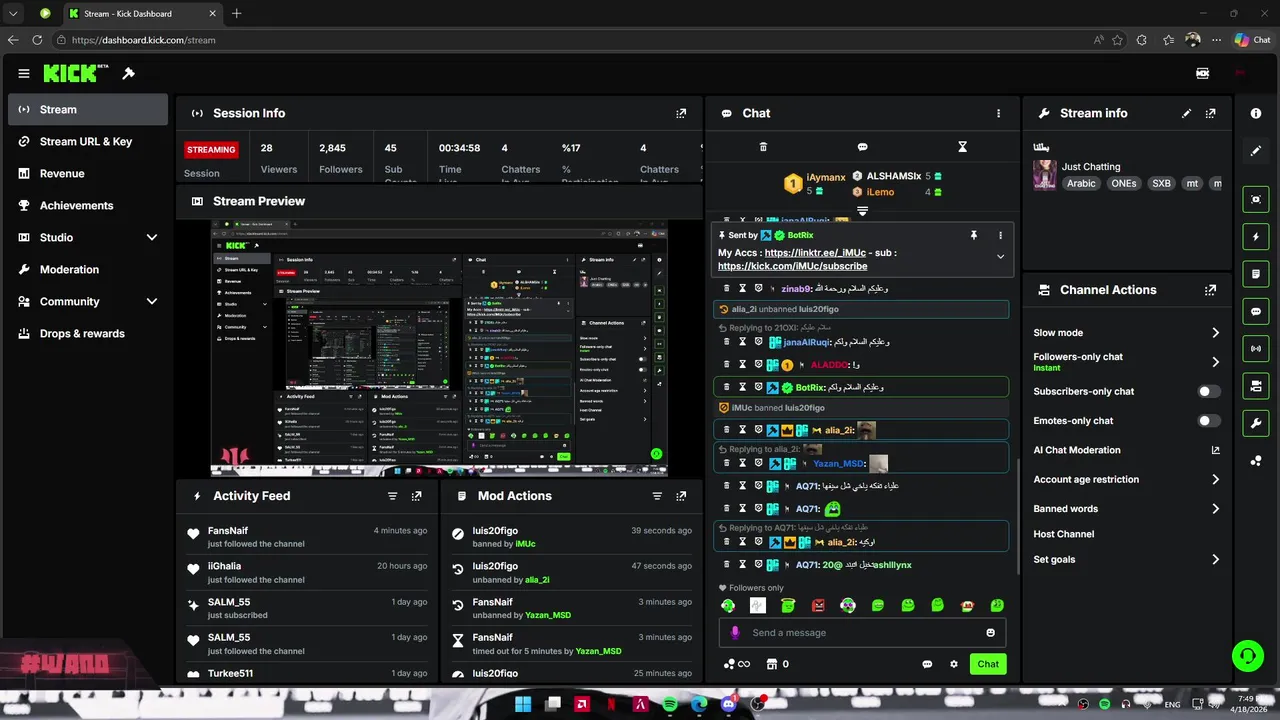Click the info icon in right sidebar

click(1256, 113)
